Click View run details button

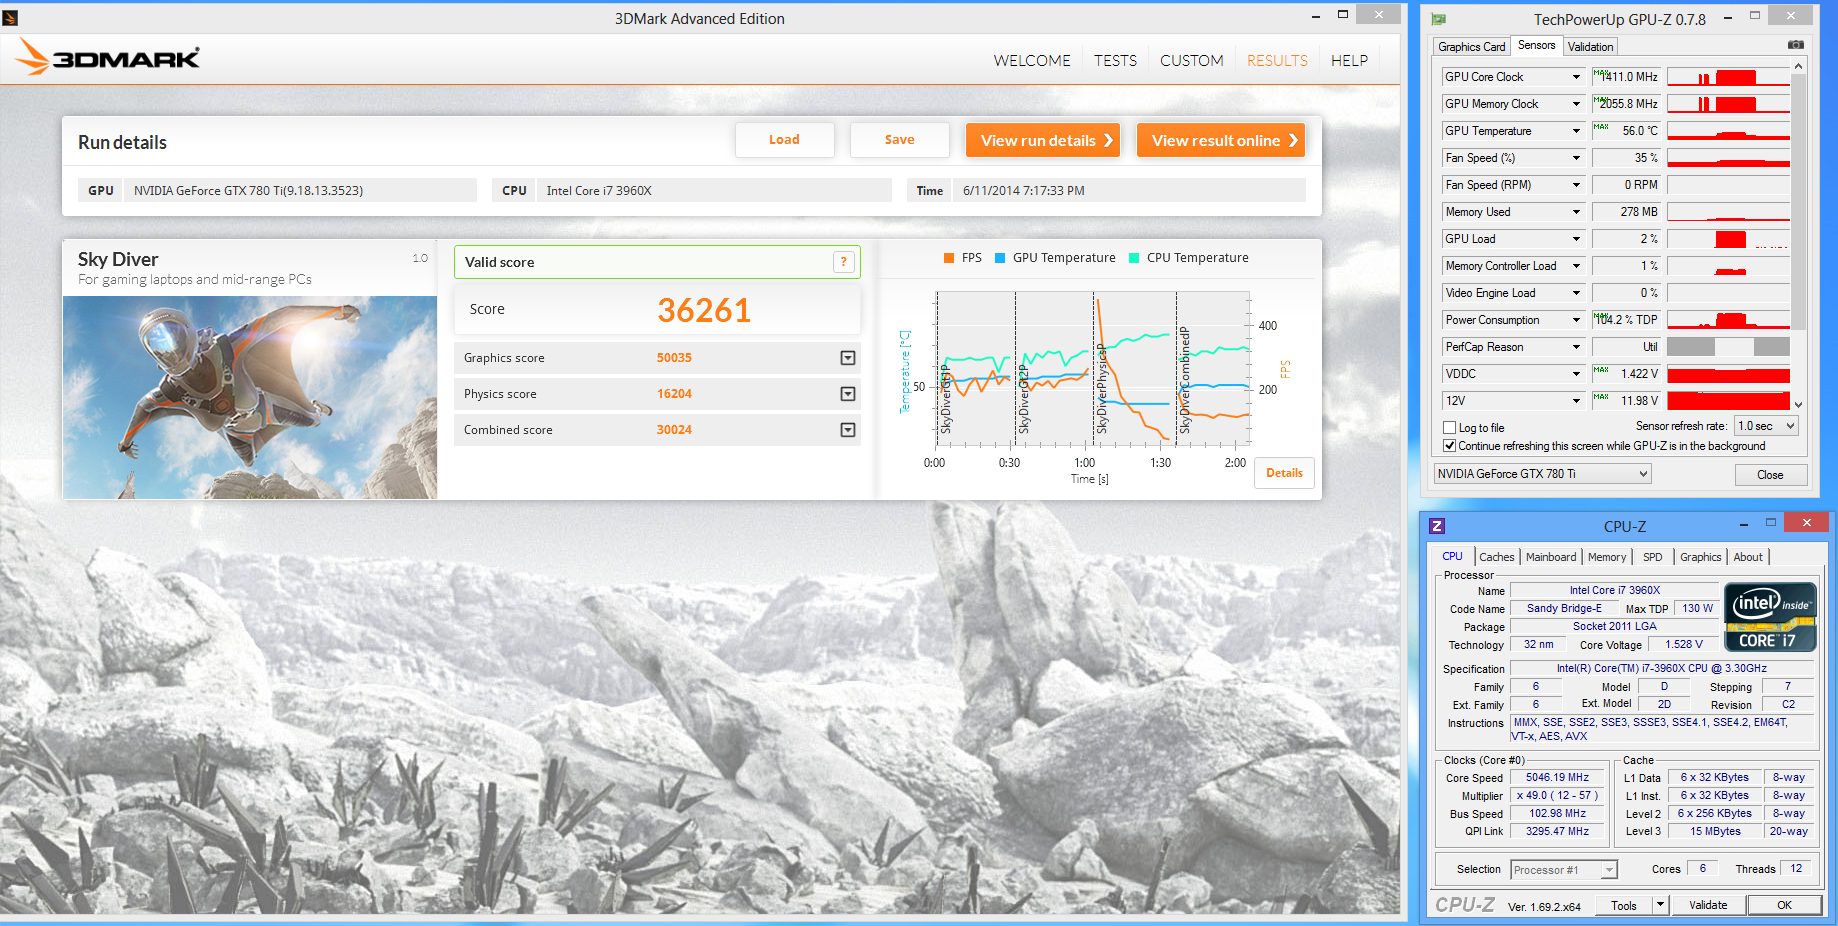point(1043,140)
